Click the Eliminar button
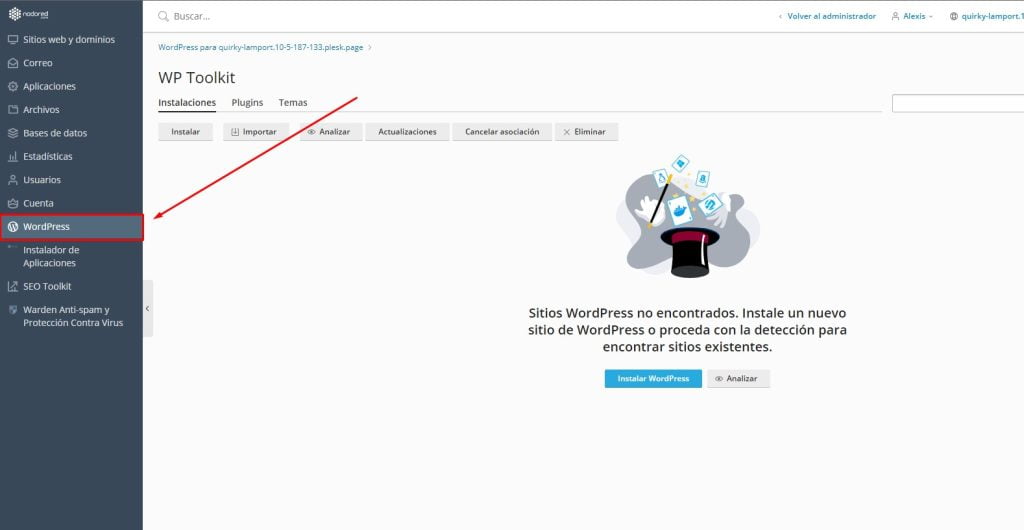The height and width of the screenshot is (530, 1024). point(586,132)
